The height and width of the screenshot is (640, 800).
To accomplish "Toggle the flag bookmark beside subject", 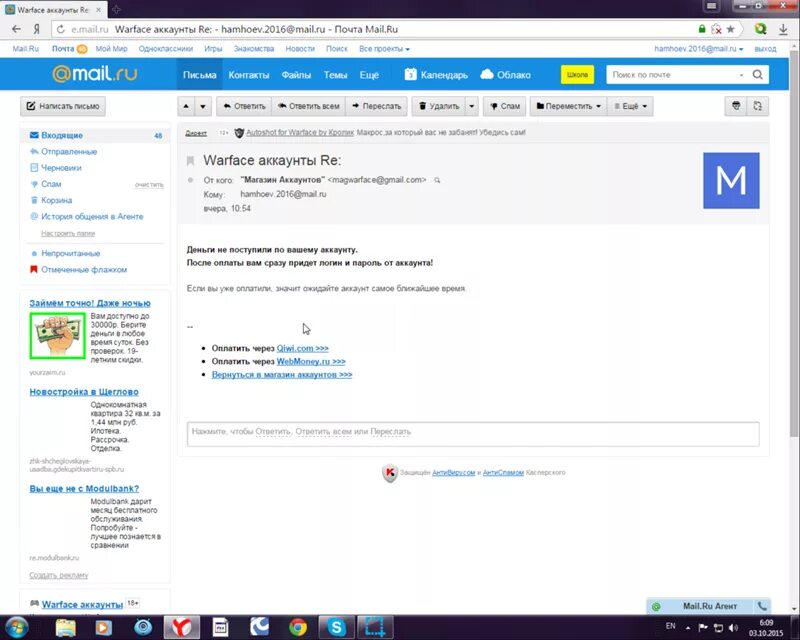I will pyautogui.click(x=190, y=161).
